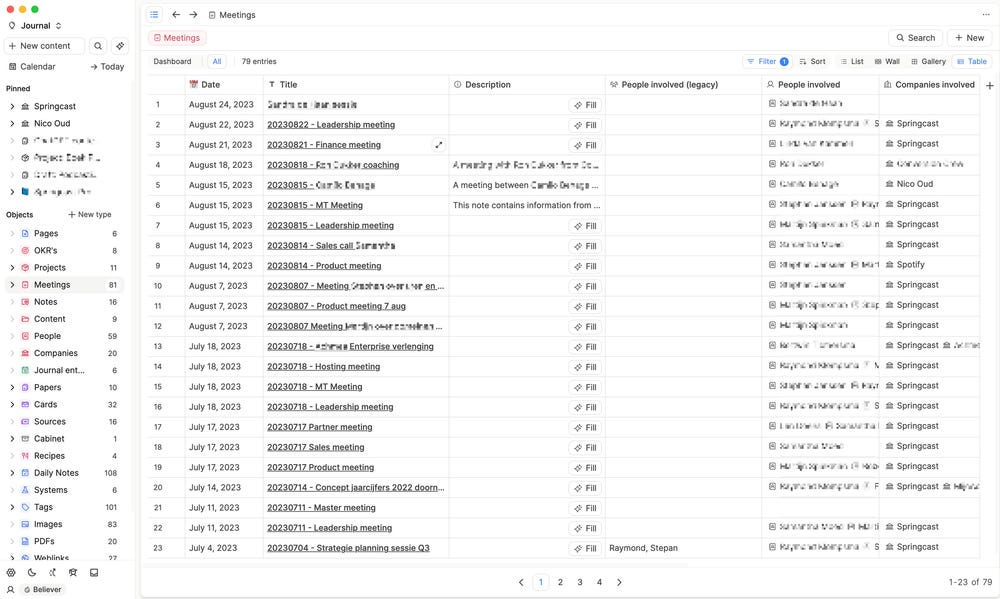
Task: Open the graph view icon
Action: pyautogui.click(x=52, y=573)
